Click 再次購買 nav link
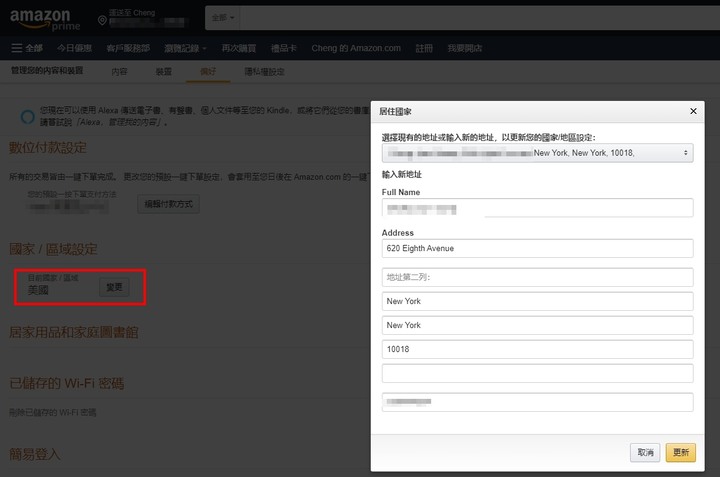The width and height of the screenshot is (720, 477). point(239,48)
